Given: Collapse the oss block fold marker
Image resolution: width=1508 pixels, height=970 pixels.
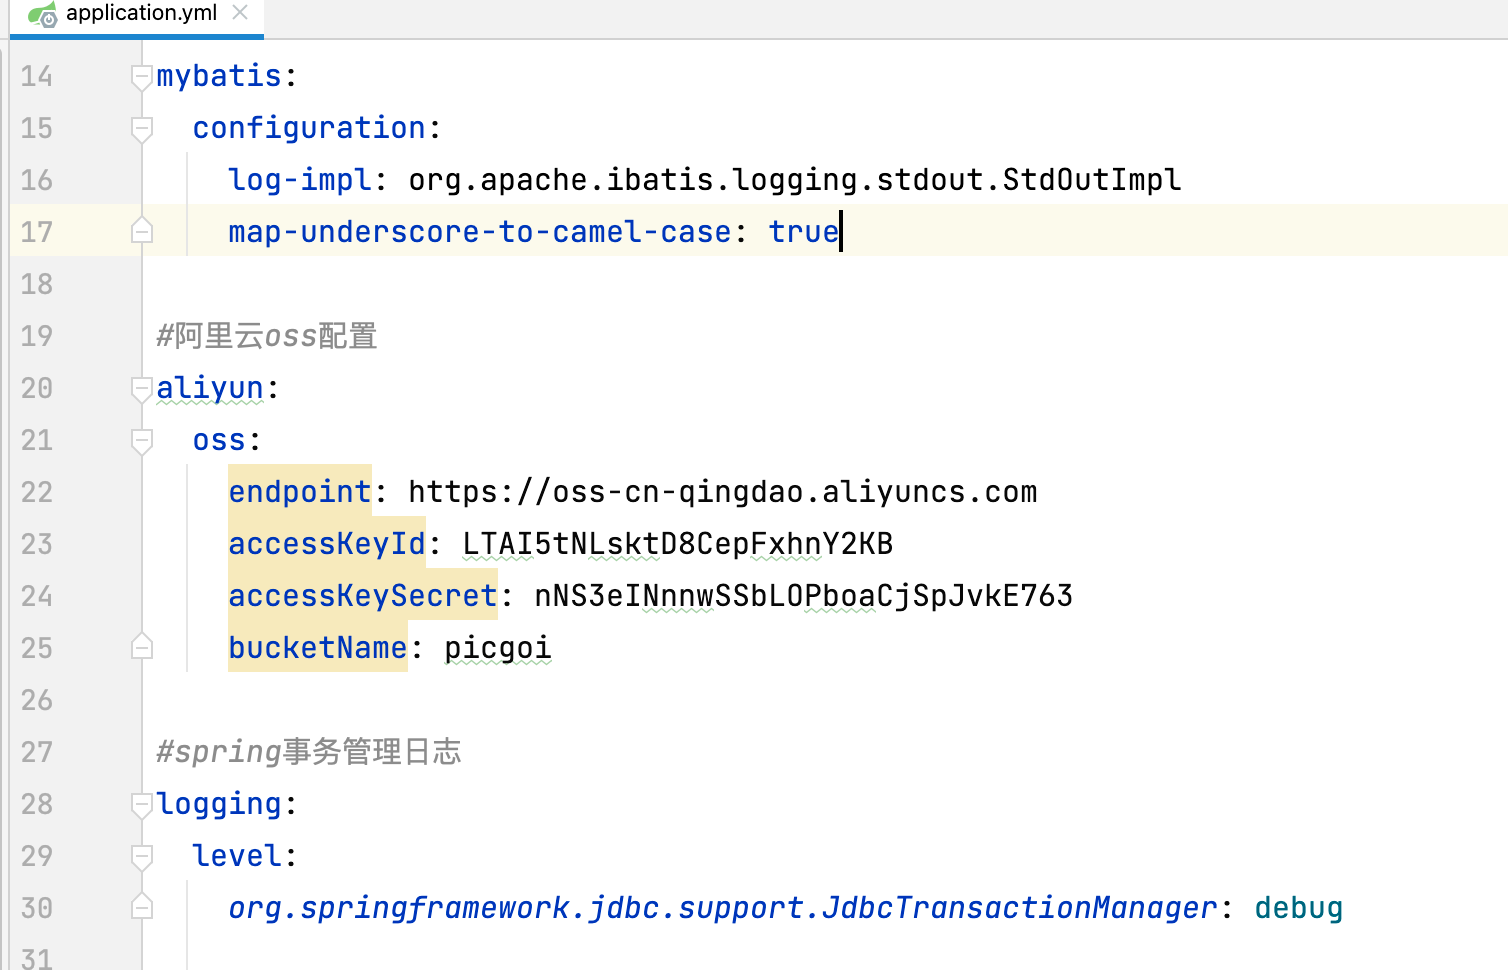Looking at the screenshot, I should click(142, 441).
